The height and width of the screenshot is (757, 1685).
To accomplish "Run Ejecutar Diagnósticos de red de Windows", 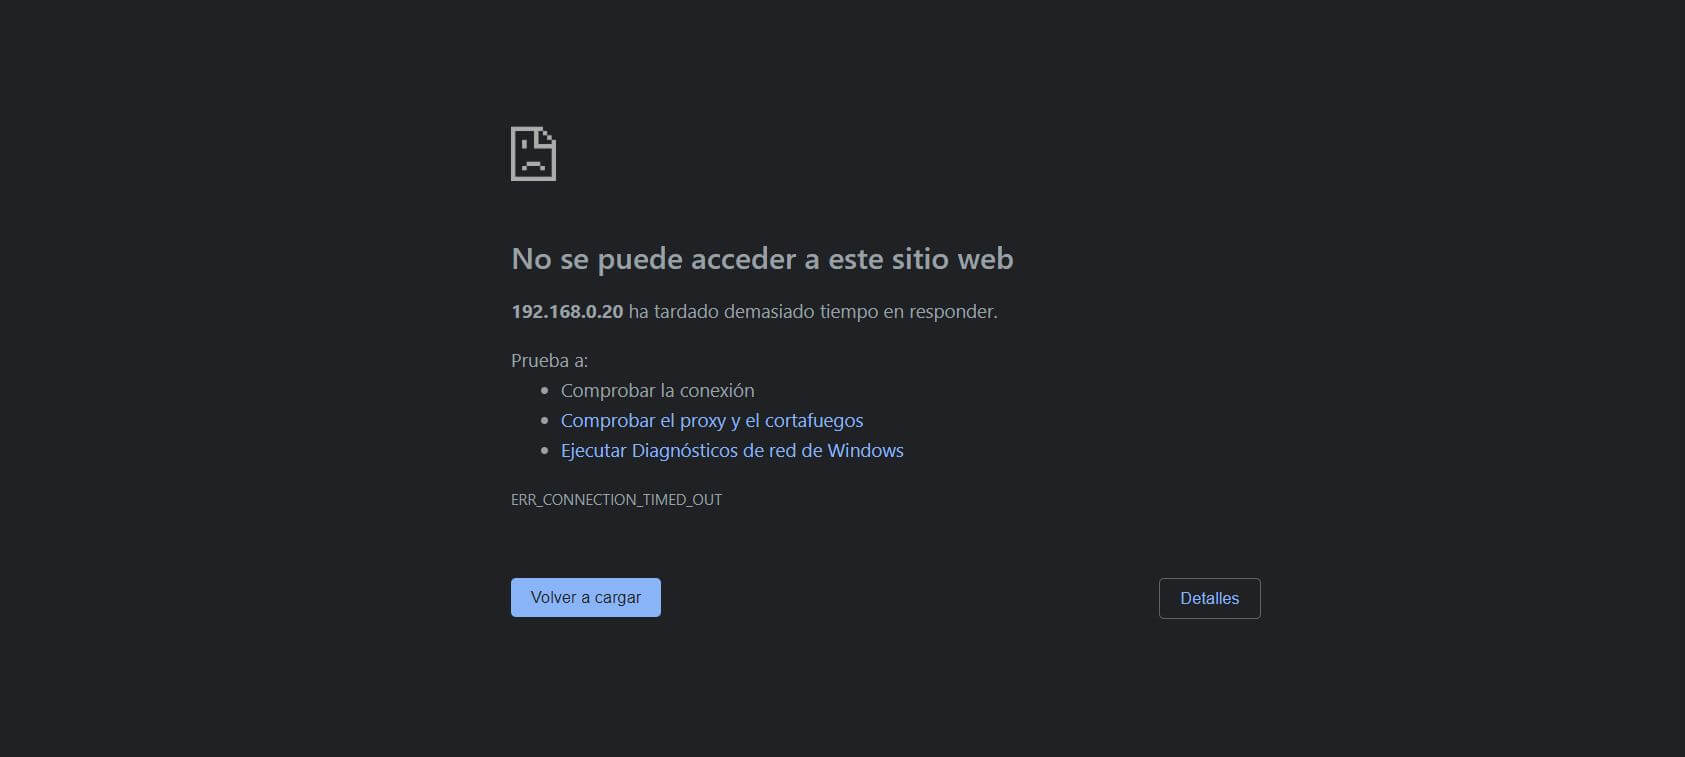I will pyautogui.click(x=732, y=451).
